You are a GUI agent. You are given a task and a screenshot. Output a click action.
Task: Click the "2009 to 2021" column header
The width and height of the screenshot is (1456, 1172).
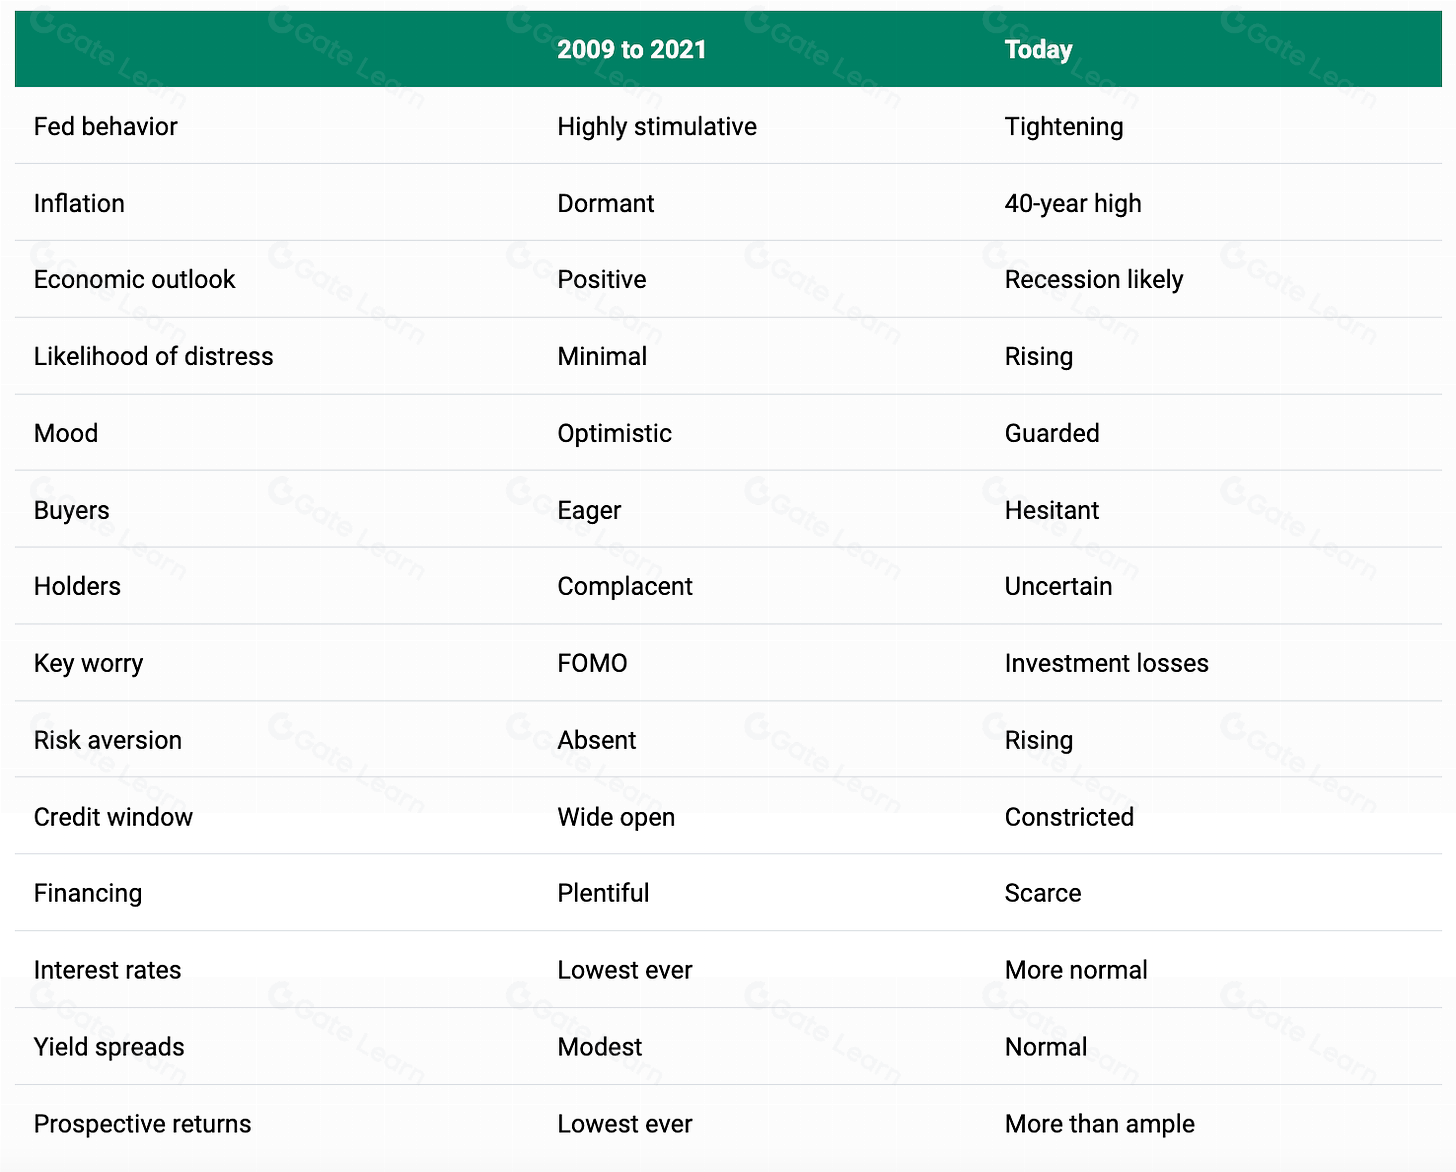pyautogui.click(x=631, y=50)
